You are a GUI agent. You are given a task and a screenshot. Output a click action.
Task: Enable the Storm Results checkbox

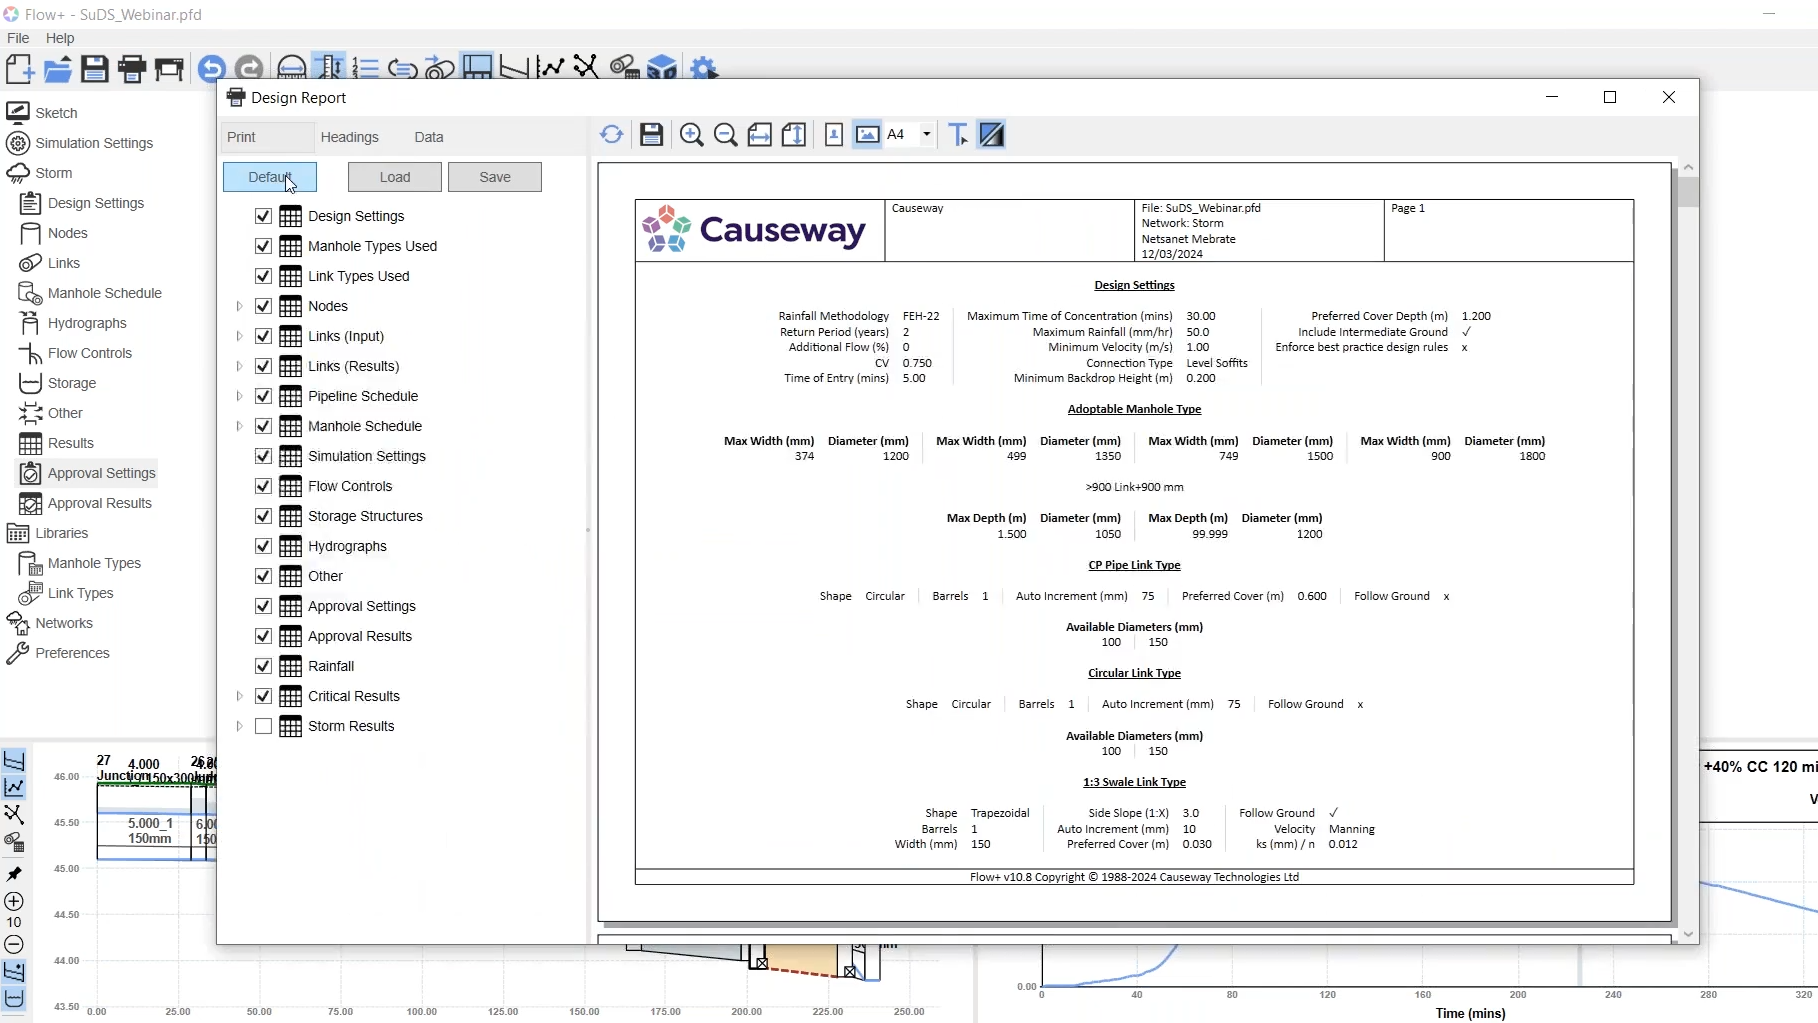(263, 725)
